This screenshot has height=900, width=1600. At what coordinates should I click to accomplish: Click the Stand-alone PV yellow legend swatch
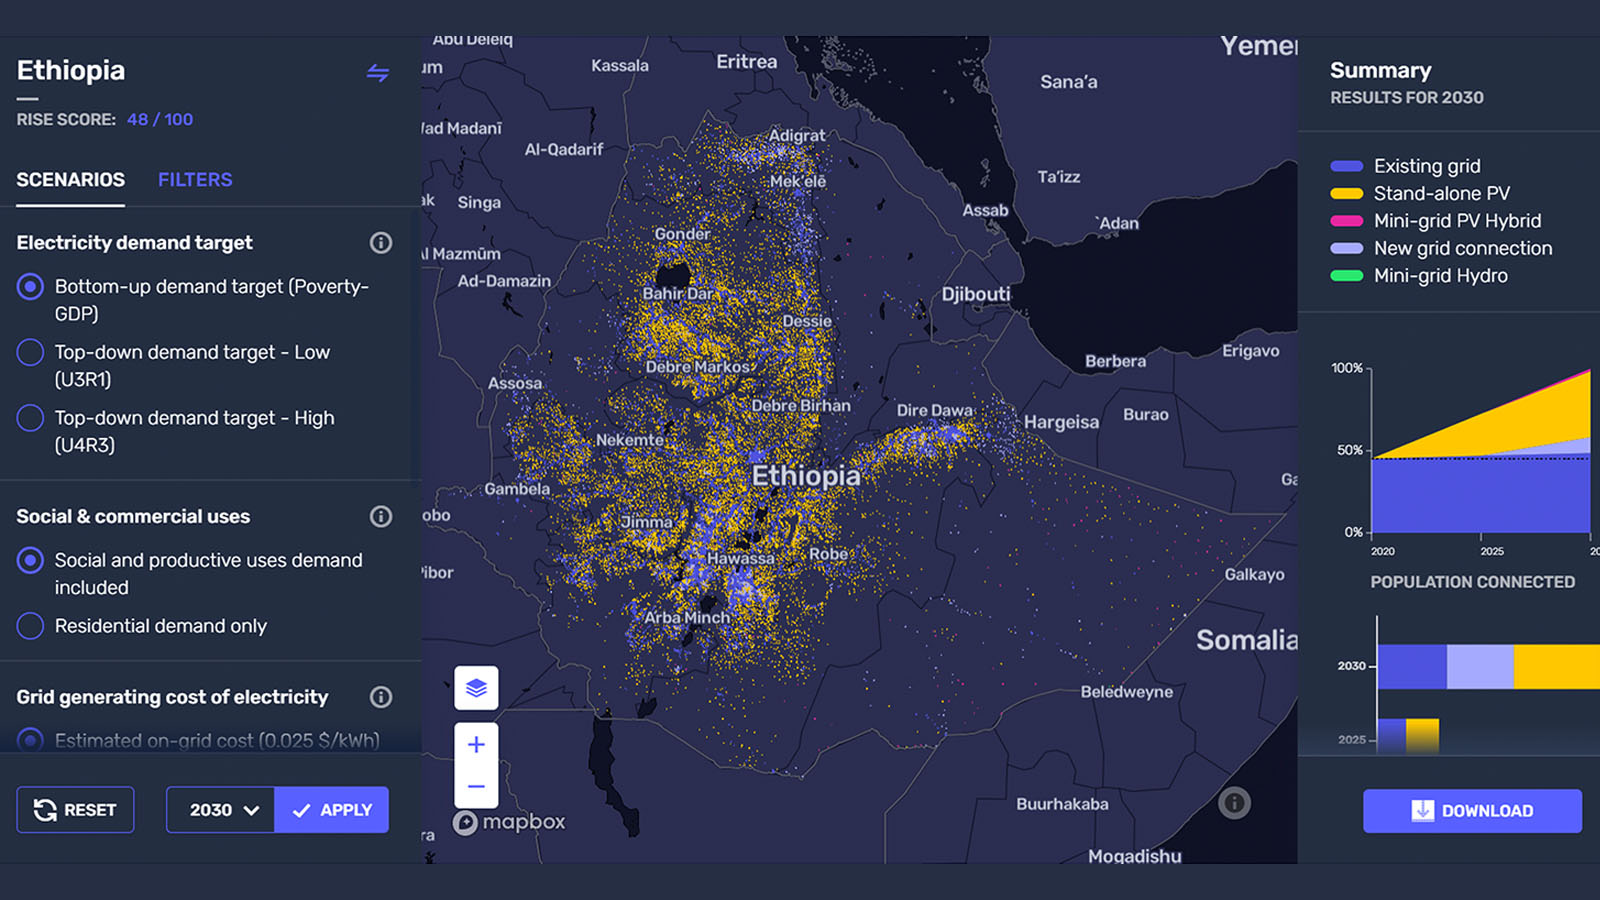1346,194
